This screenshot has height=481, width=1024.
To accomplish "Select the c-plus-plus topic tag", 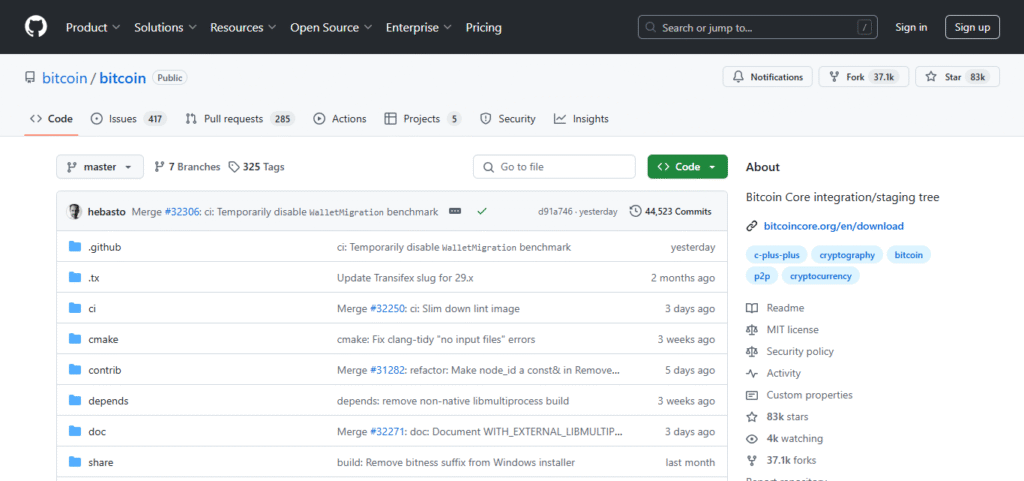I will pyautogui.click(x=776, y=255).
